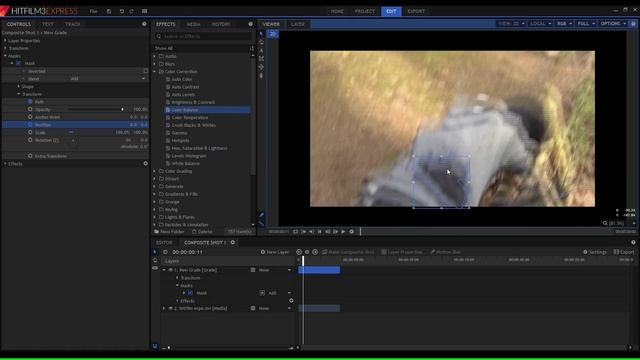The height and width of the screenshot is (360, 640).
Task: Toggle the Position keyframe circle
Action: pos(30,124)
